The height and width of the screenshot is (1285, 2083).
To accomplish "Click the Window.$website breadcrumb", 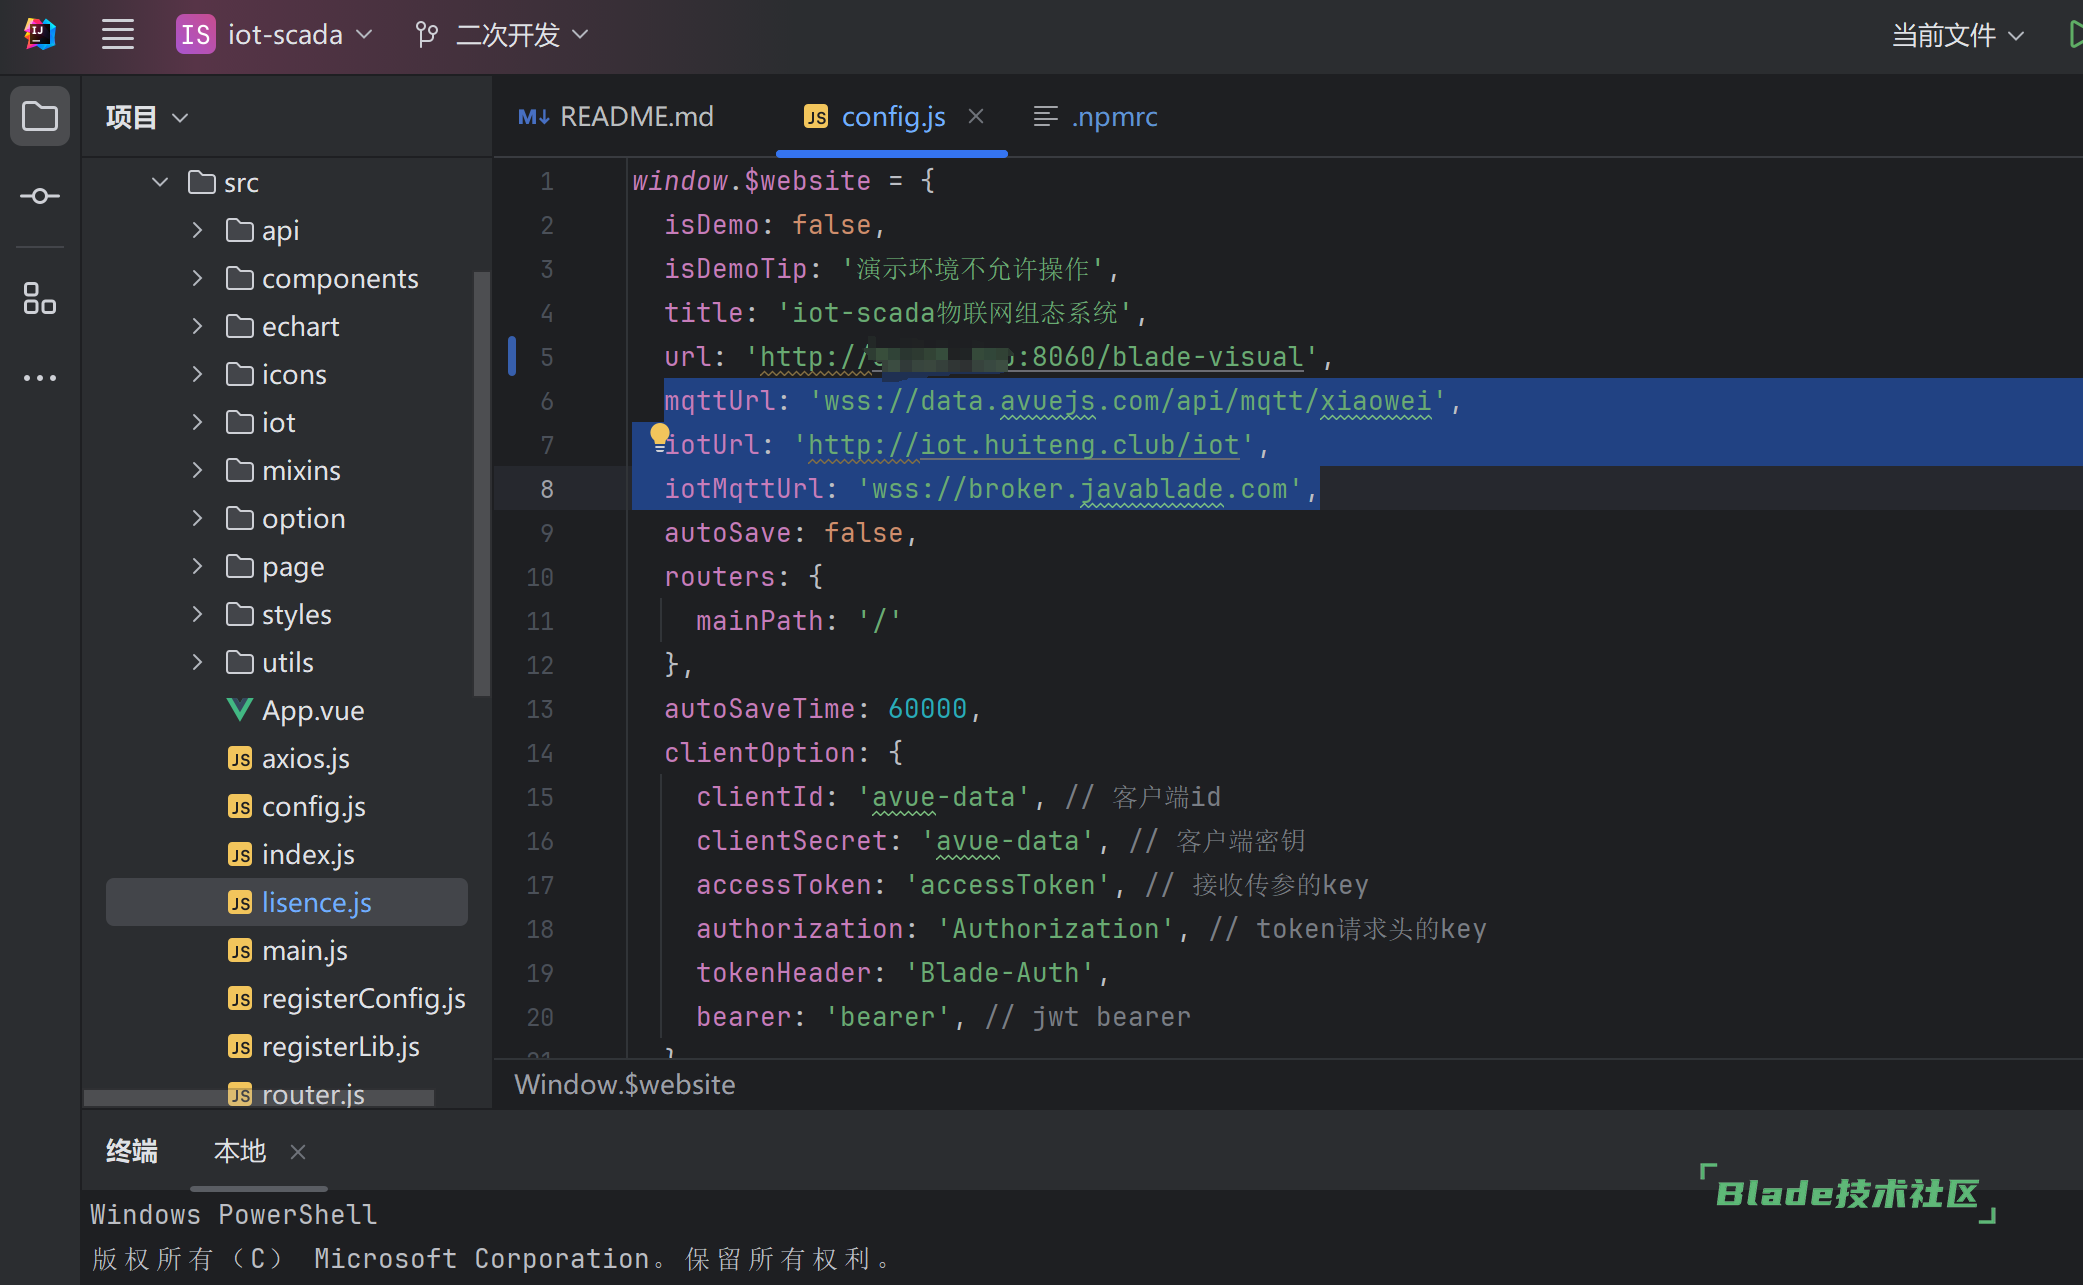I will 625,1084.
